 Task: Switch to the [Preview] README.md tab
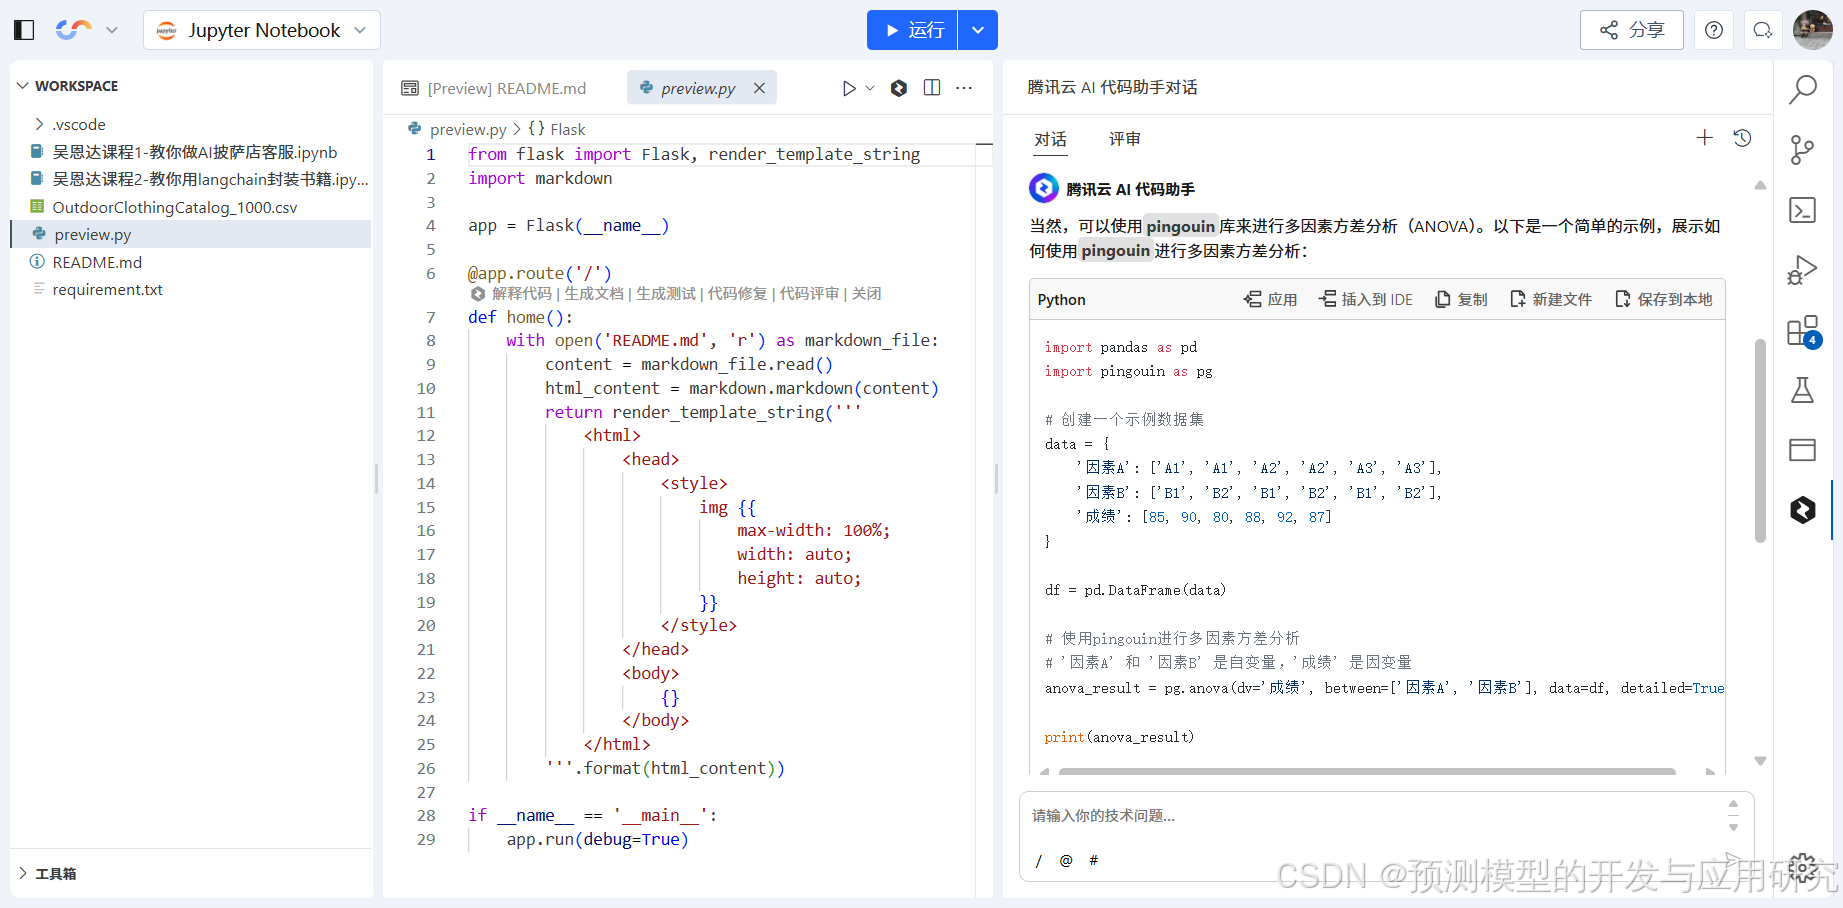click(x=494, y=88)
